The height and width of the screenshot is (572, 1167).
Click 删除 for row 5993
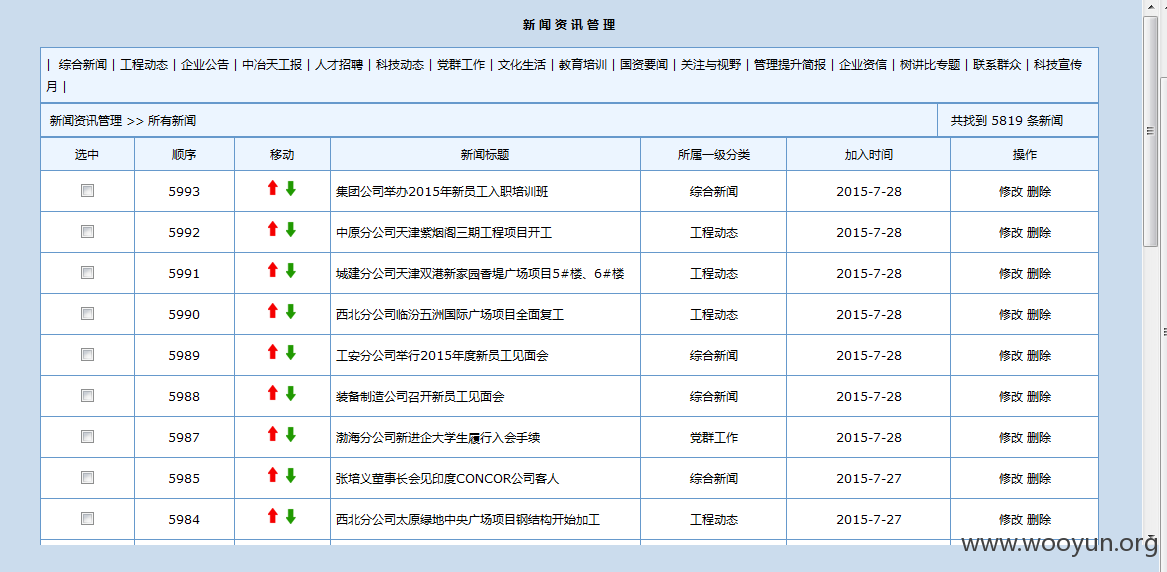[x=1039, y=191]
